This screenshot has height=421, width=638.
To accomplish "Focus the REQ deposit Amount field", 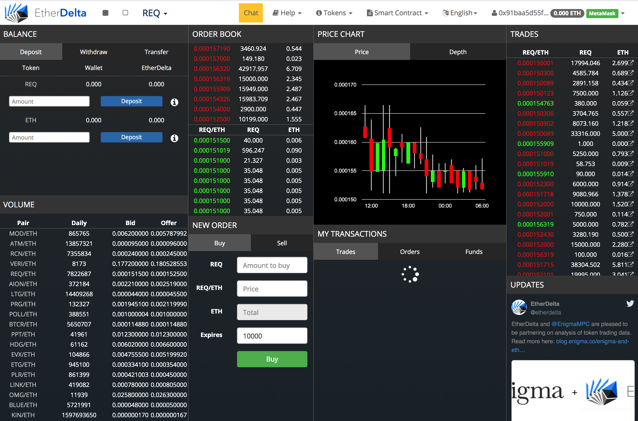I will pos(49,101).
